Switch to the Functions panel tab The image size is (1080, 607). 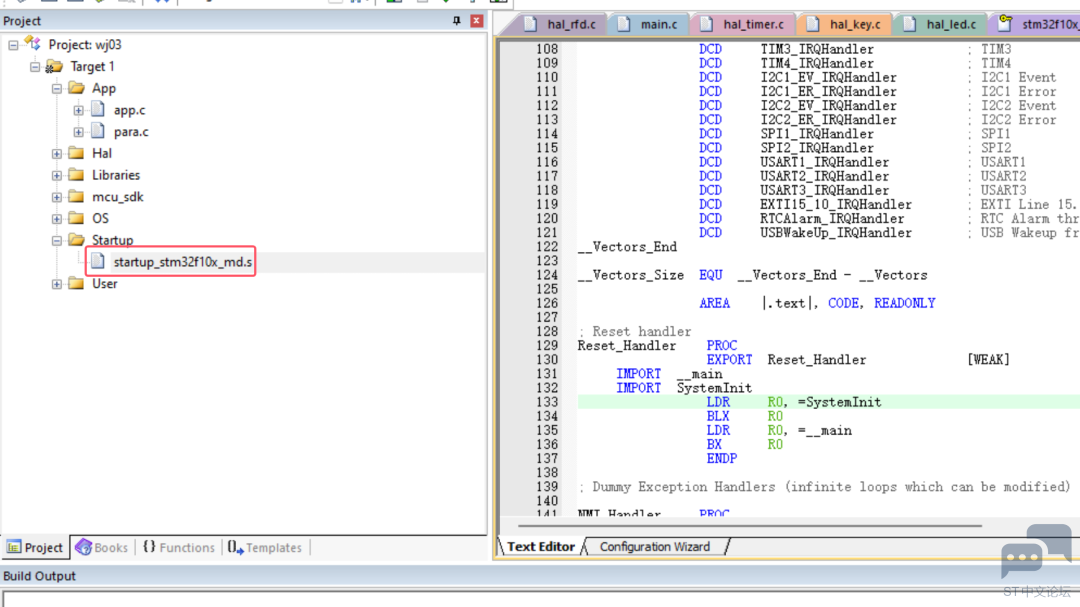point(179,547)
